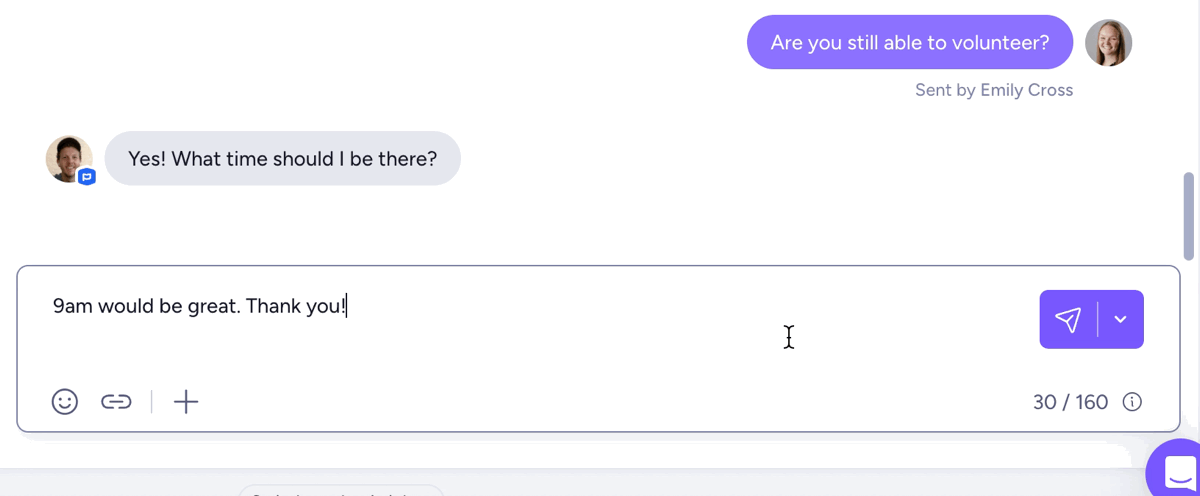
Task: Expand the send options dropdown arrow
Action: pyautogui.click(x=1121, y=320)
